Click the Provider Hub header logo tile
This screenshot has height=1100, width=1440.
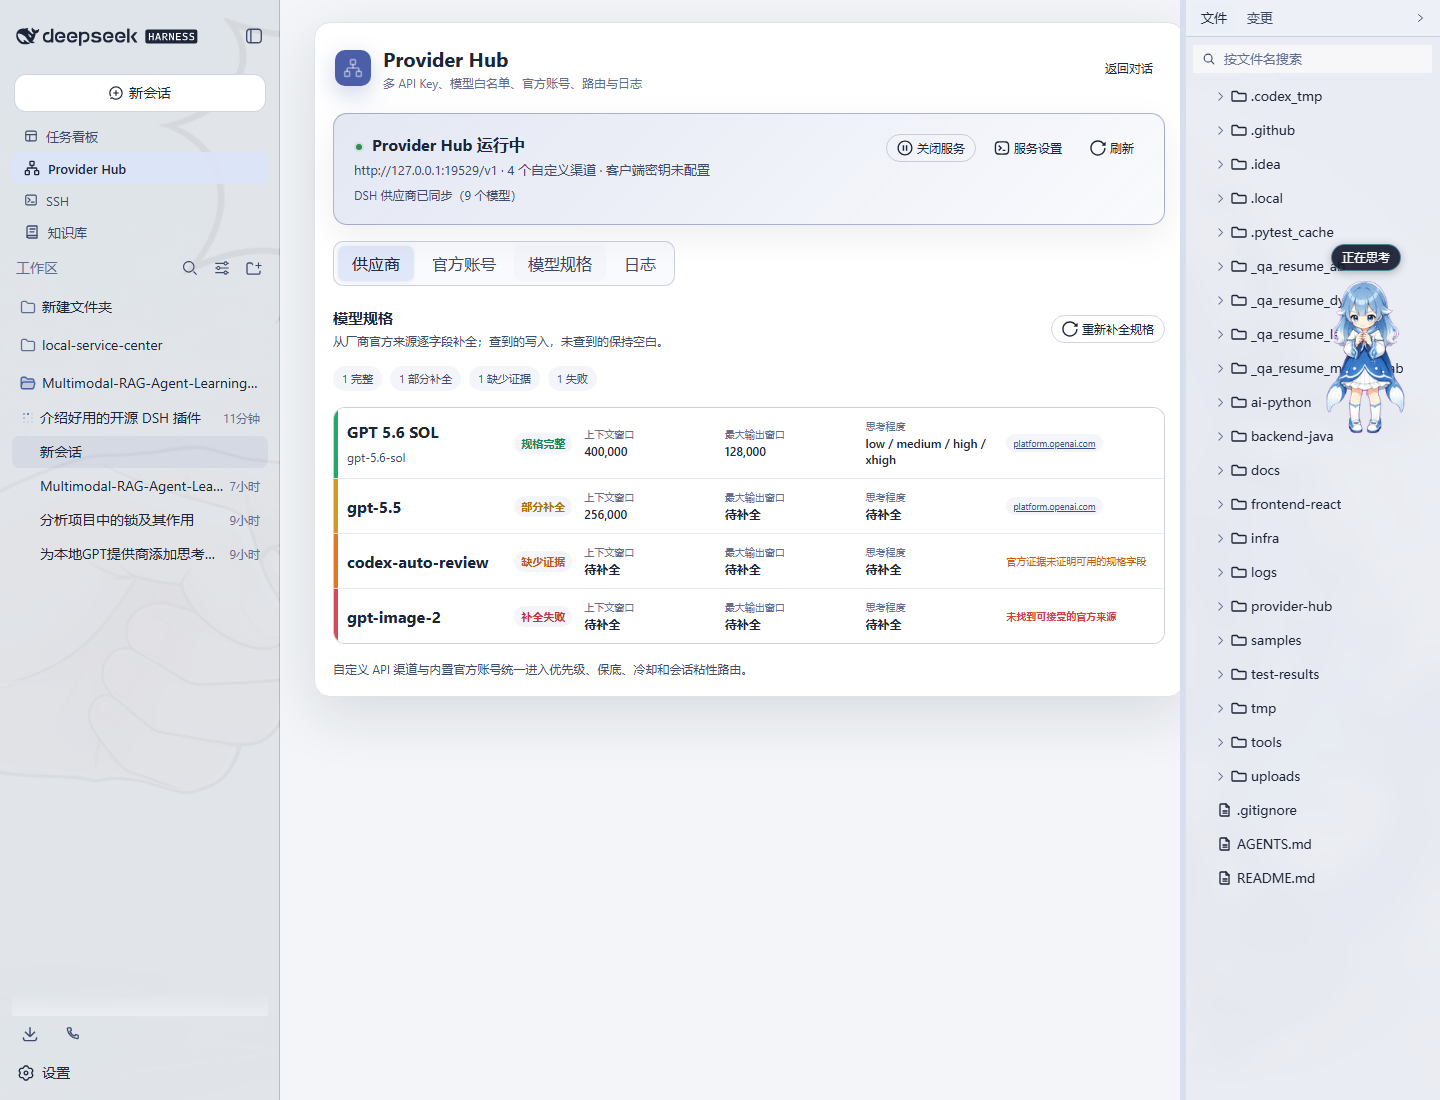pos(353,68)
